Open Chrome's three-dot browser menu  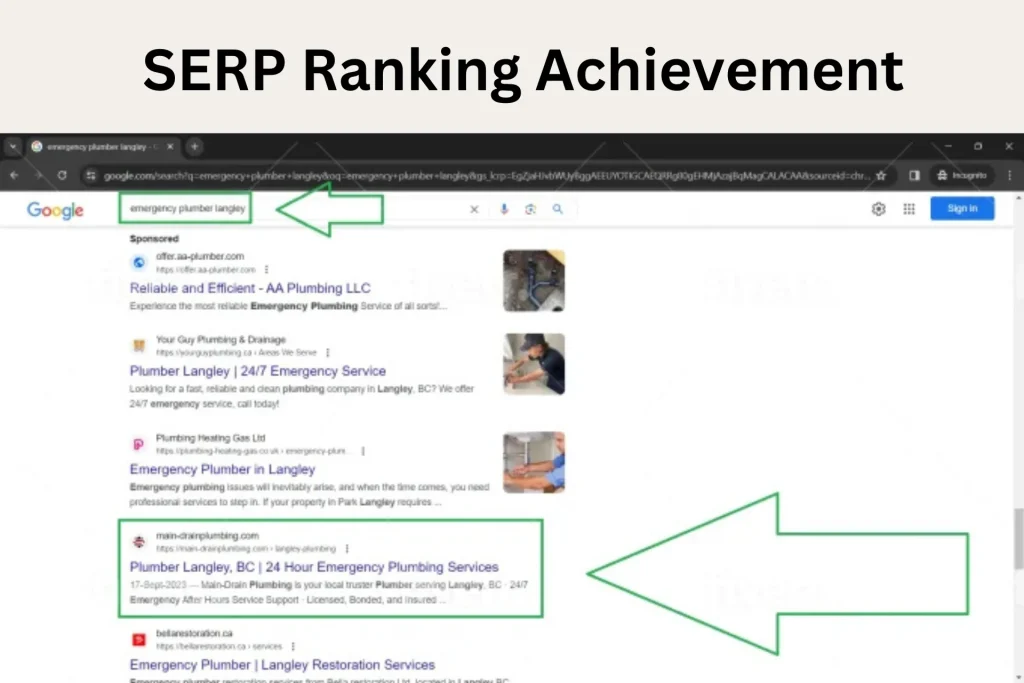point(1009,175)
